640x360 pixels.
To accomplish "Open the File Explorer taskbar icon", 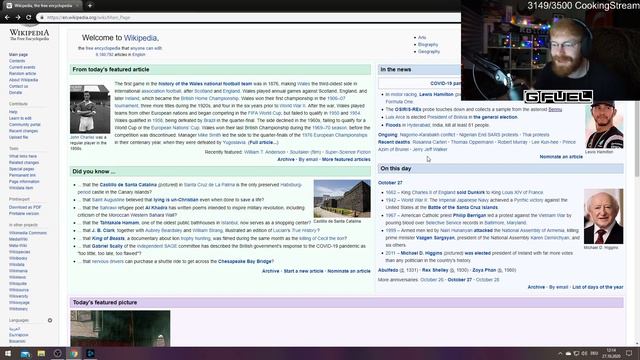I will [x=41, y=353].
